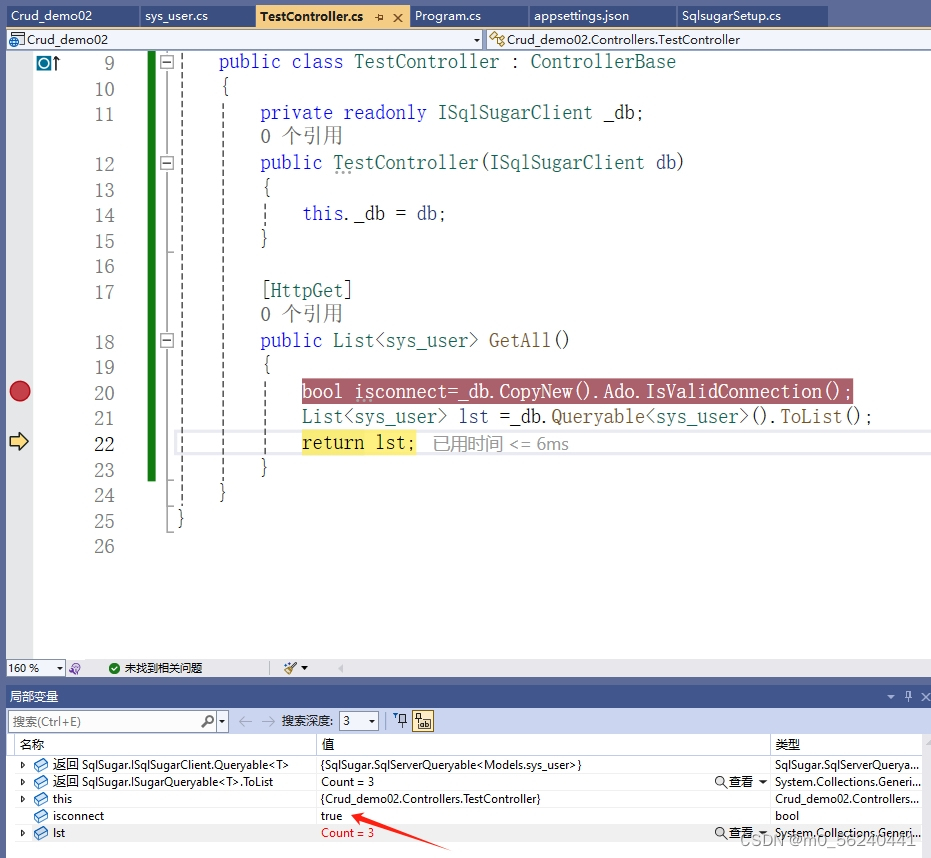Viewport: 931px width, 858px height.
Task: Open the locals search options dropdown arrow
Action: (222, 722)
